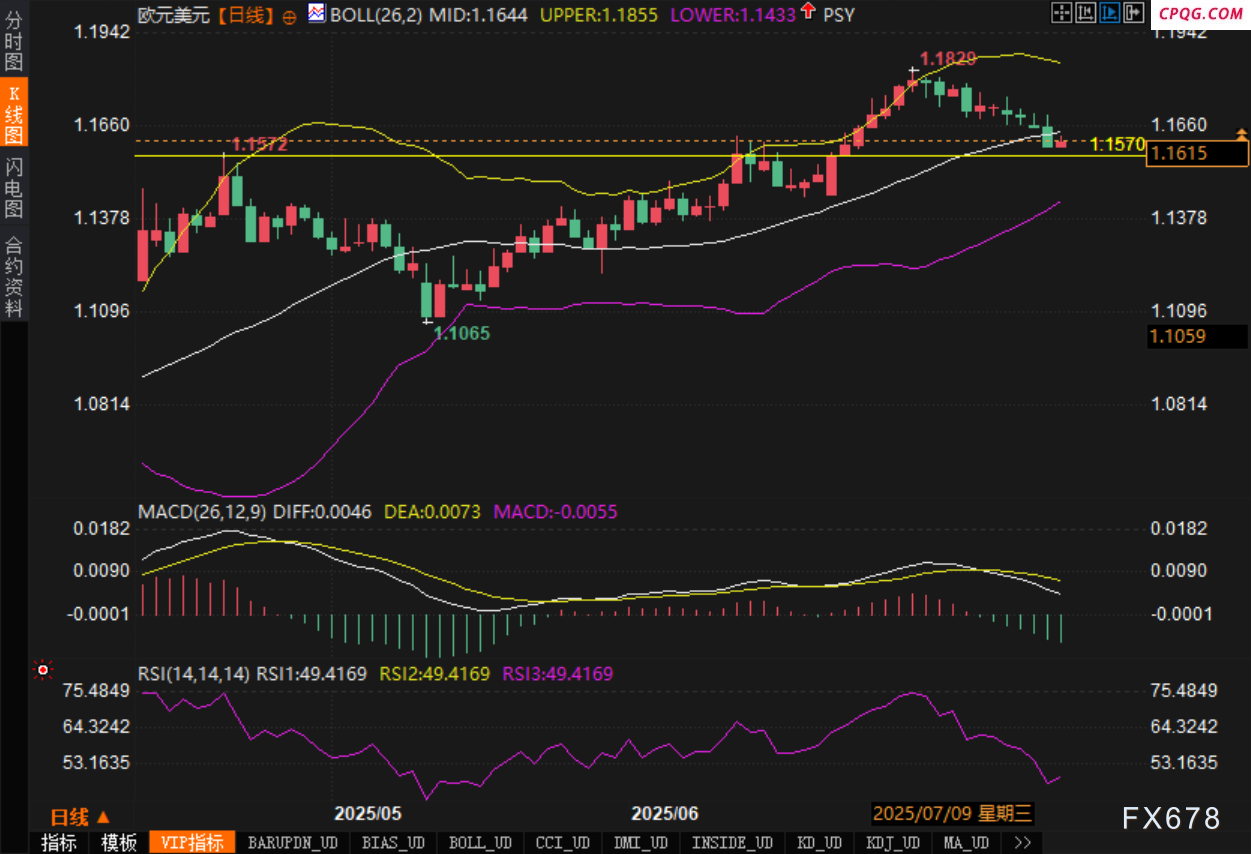This screenshot has height=854, width=1251.
Task: Click the 1.1615 current price marker
Action: coord(1196,153)
